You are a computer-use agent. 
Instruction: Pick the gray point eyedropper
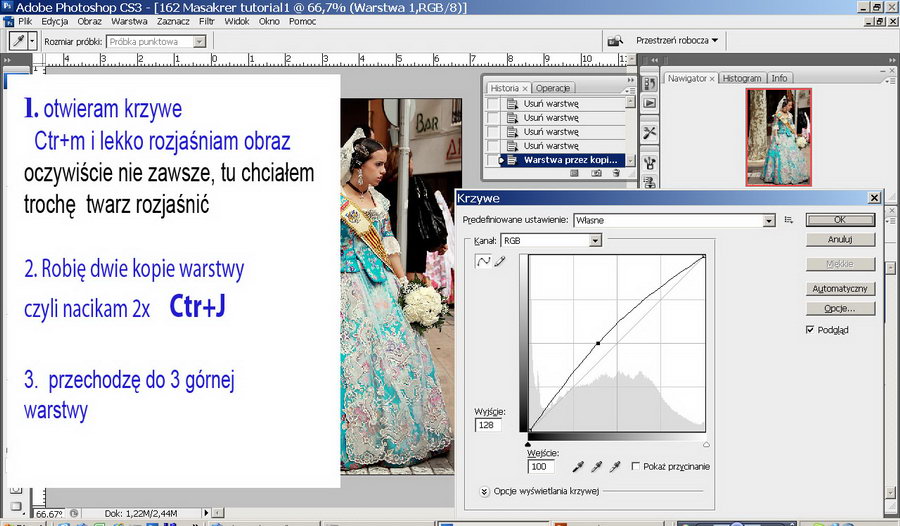tap(597, 467)
